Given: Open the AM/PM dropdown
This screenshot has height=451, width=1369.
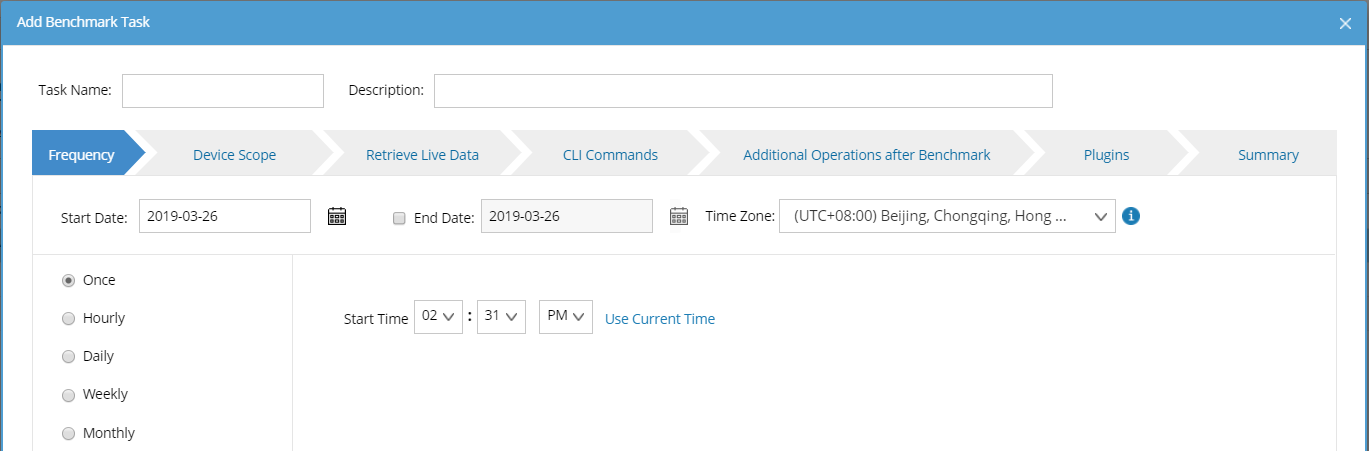Looking at the screenshot, I should [x=566, y=317].
